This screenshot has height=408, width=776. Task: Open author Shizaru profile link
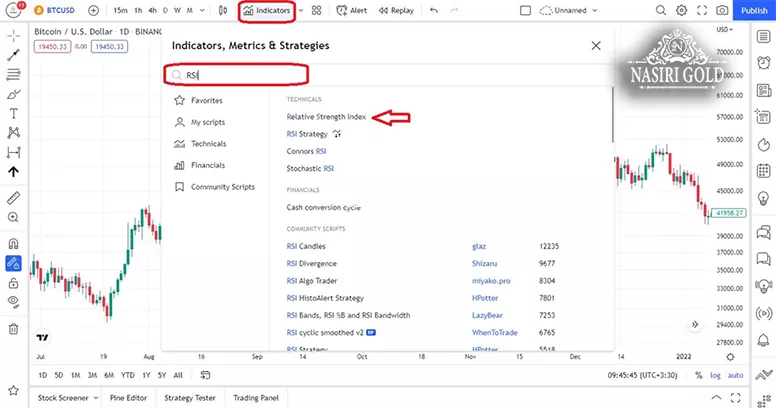pos(484,263)
